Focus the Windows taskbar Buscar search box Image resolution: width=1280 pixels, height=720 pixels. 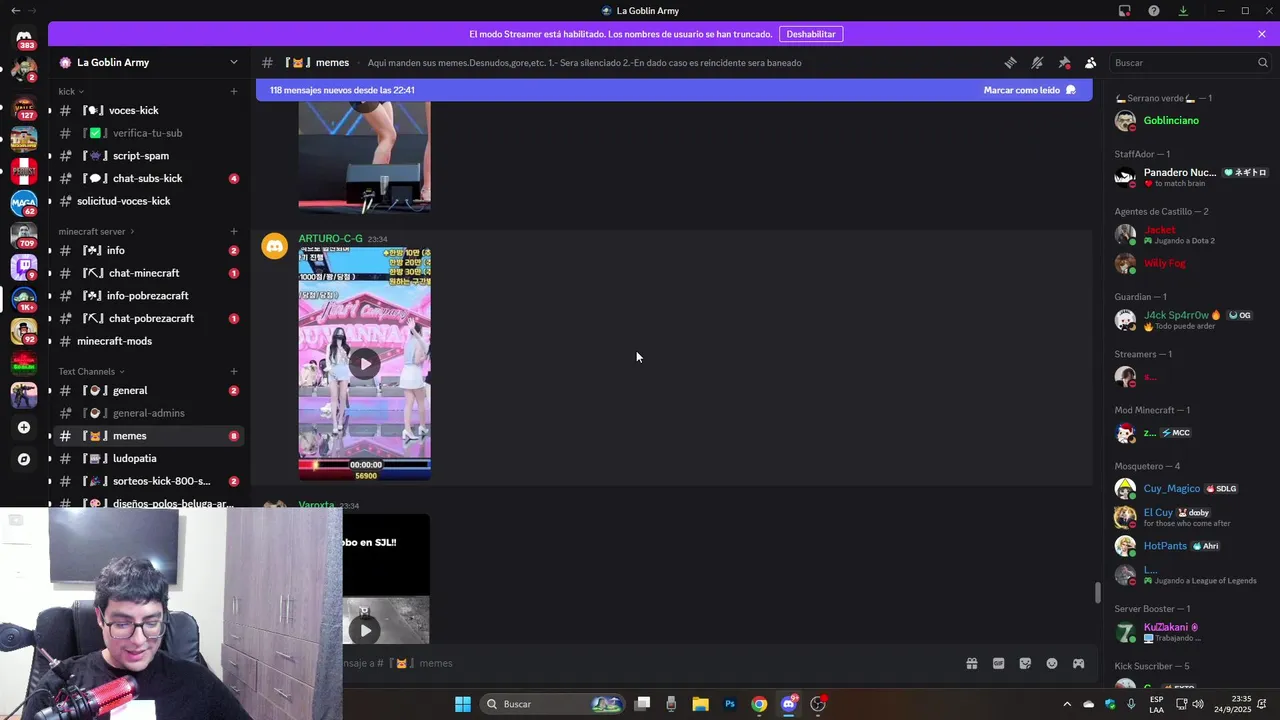coord(551,704)
